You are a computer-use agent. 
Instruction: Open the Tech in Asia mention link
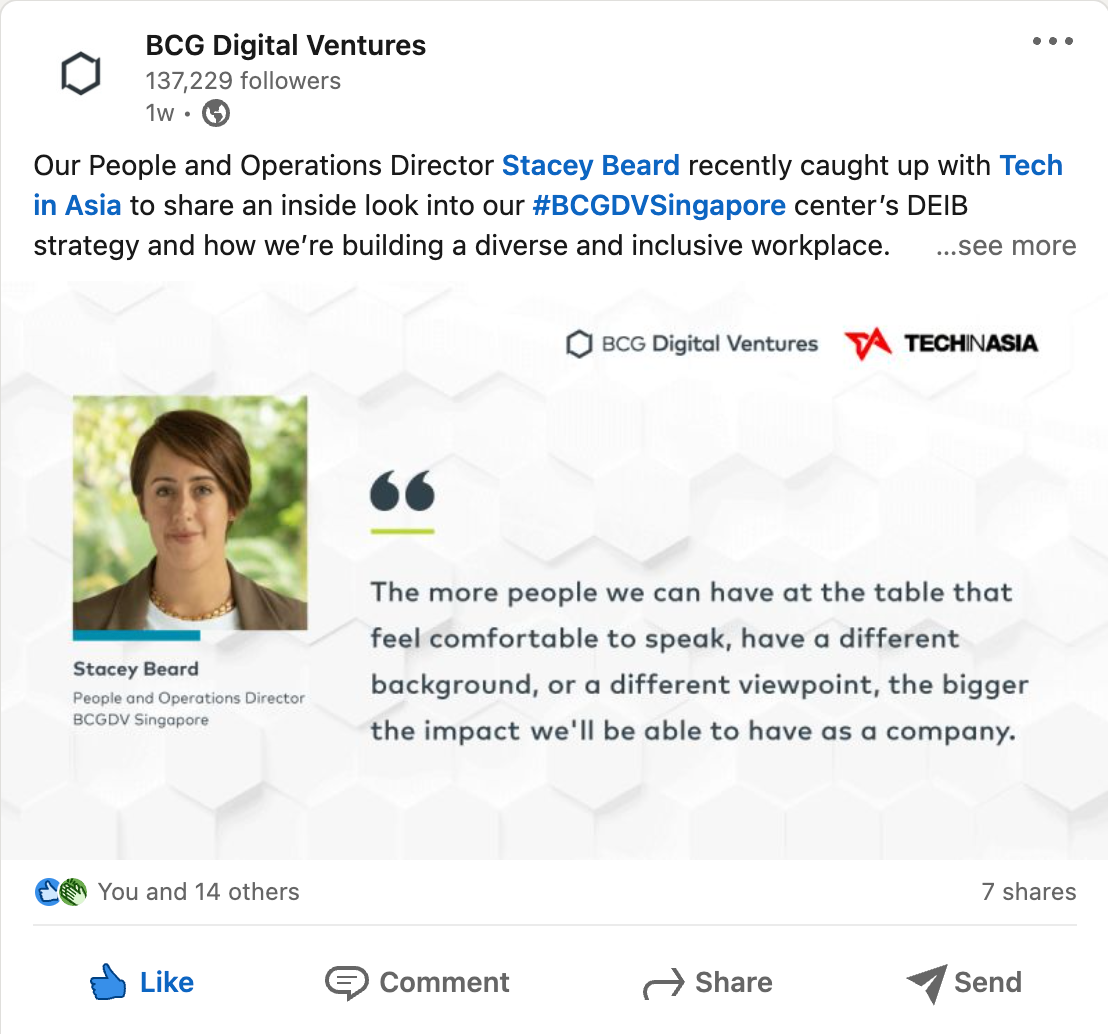pyautogui.click(x=548, y=185)
